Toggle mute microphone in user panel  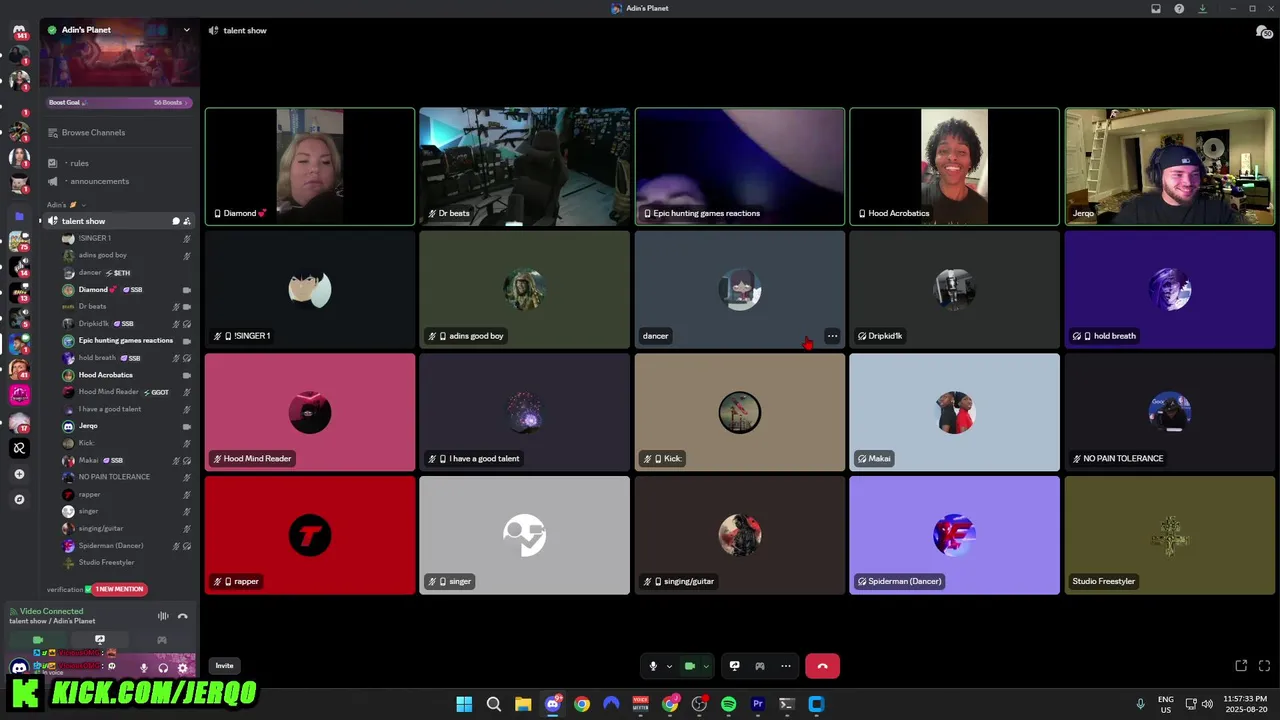(144, 668)
